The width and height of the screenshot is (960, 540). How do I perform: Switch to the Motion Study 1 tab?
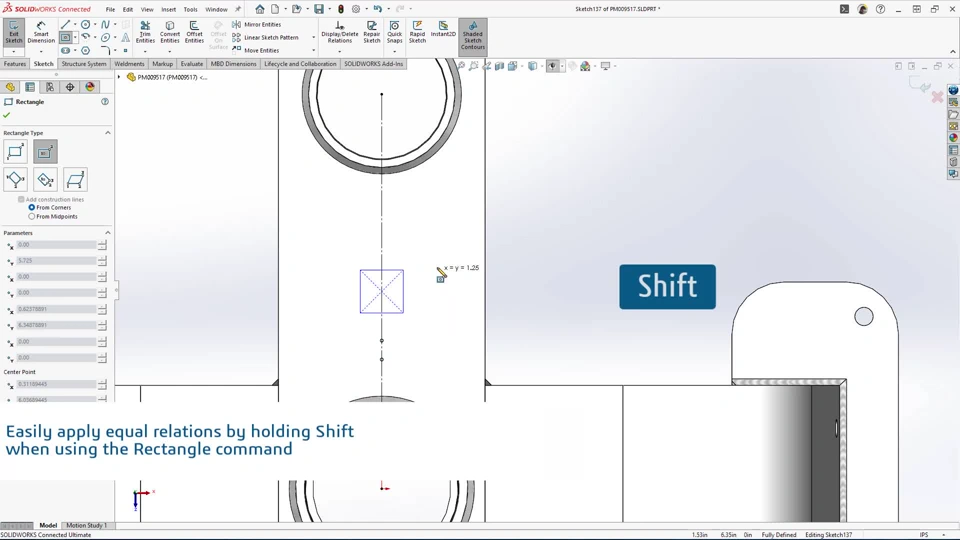[x=86, y=525]
